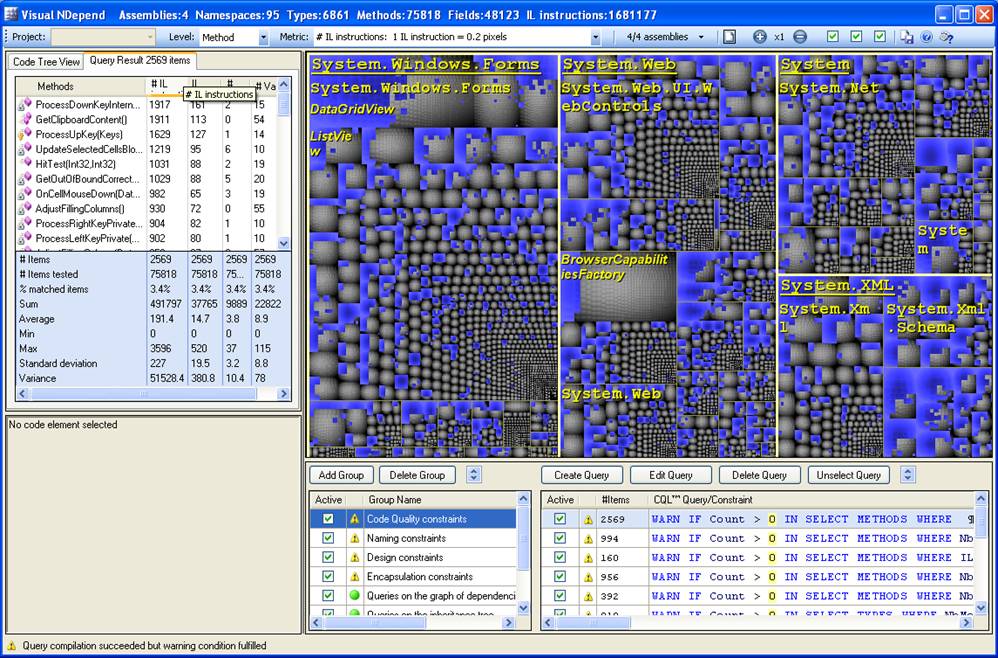Open help via blue question mark icon
998x658 pixels.
point(926,37)
